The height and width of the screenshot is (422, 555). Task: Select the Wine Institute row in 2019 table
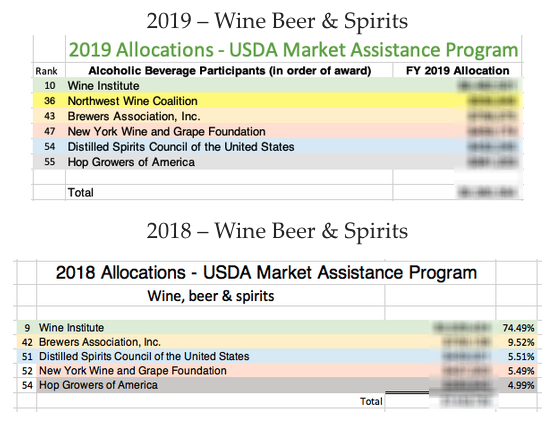point(278,85)
